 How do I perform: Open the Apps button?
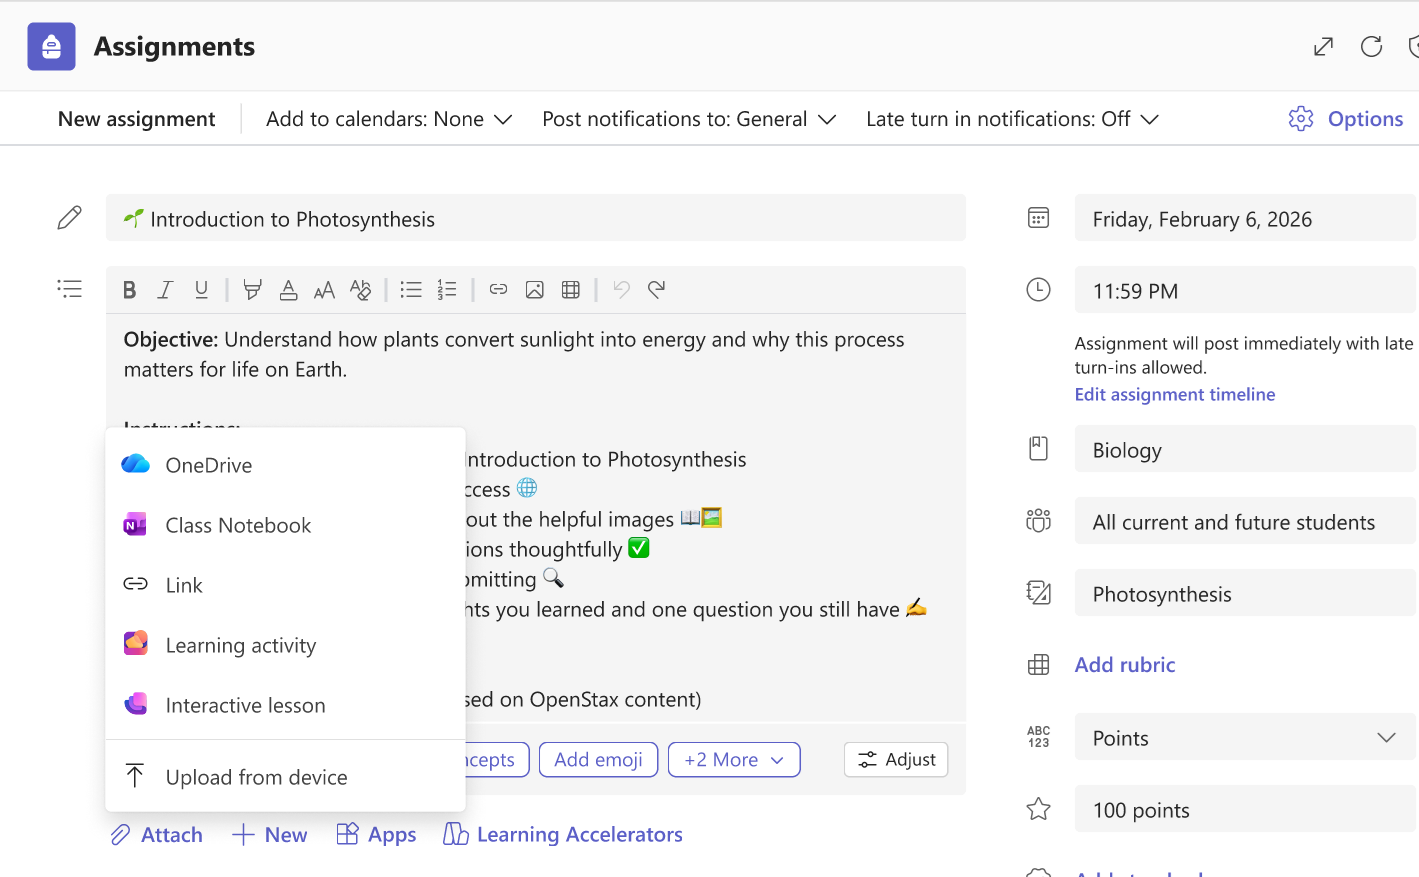click(376, 834)
